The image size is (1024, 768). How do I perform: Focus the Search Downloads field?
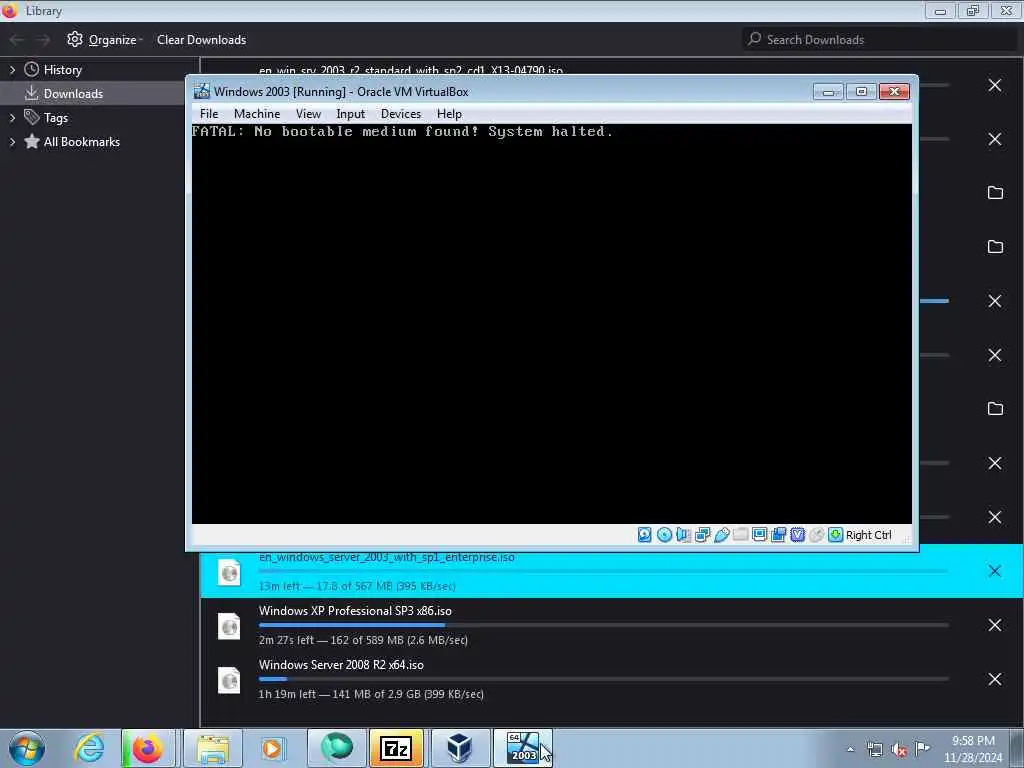879,40
